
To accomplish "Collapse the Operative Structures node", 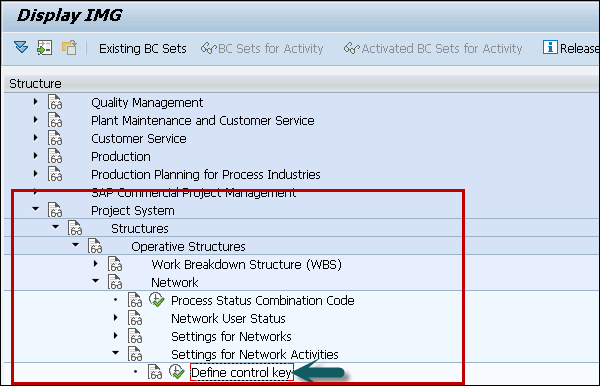I will 75,245.
